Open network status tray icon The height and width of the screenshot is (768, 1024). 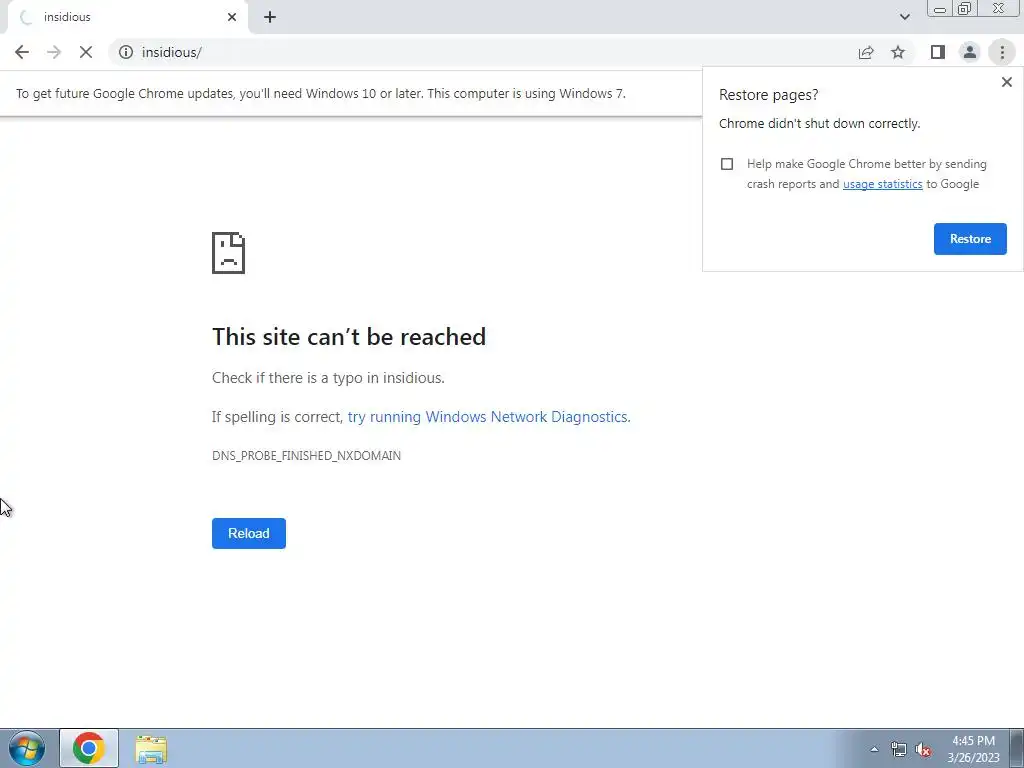coord(899,750)
